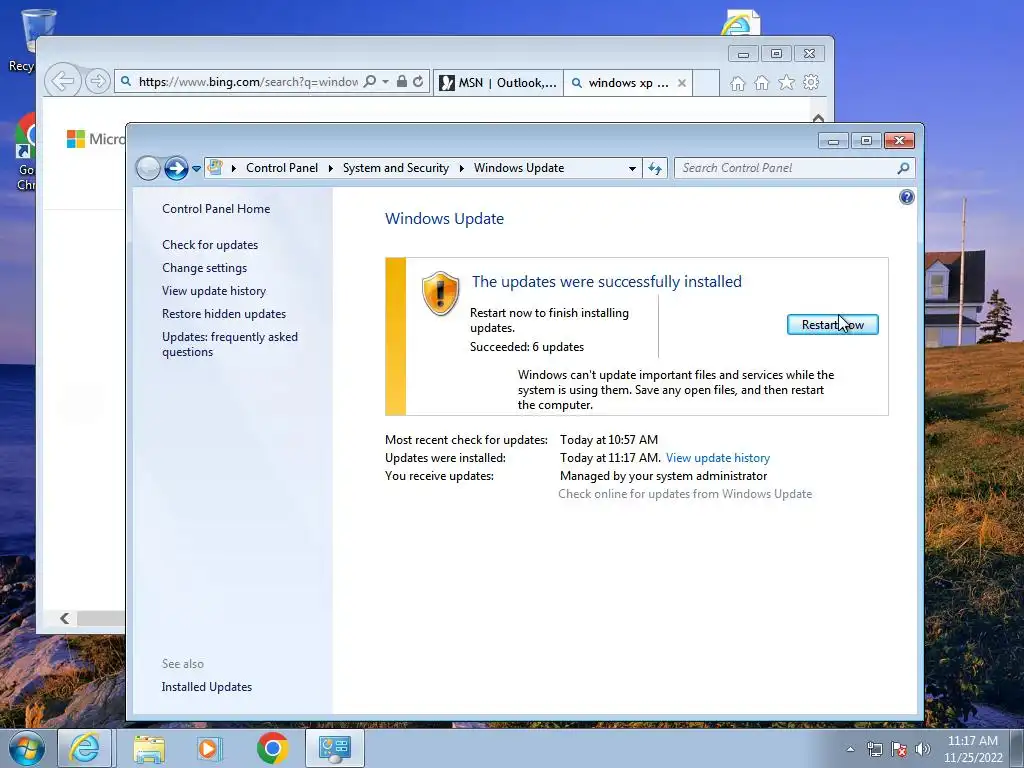1024x768 pixels.
Task: Minimize the Internet Explorer window
Action: click(743, 54)
